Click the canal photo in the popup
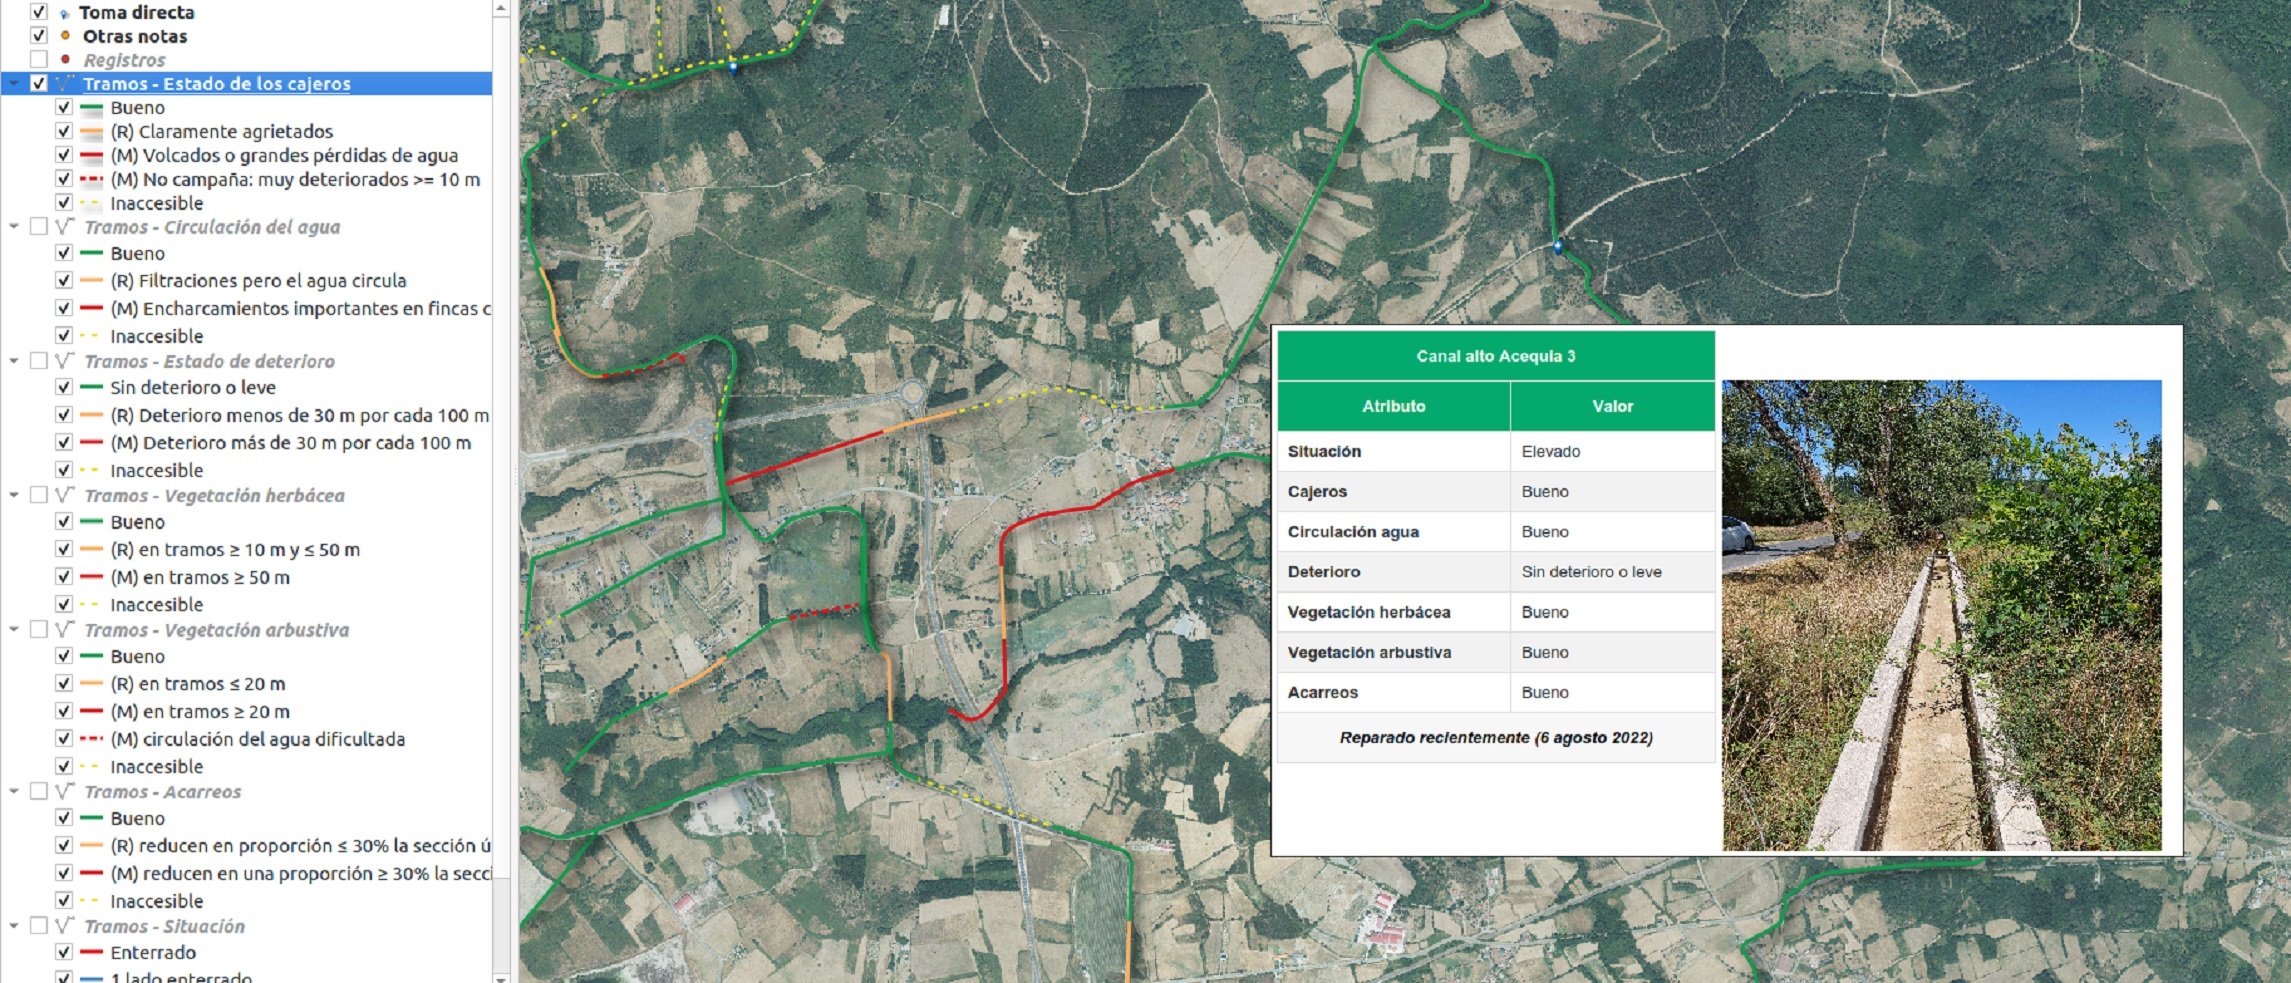This screenshot has width=2291, height=983. point(1941,615)
